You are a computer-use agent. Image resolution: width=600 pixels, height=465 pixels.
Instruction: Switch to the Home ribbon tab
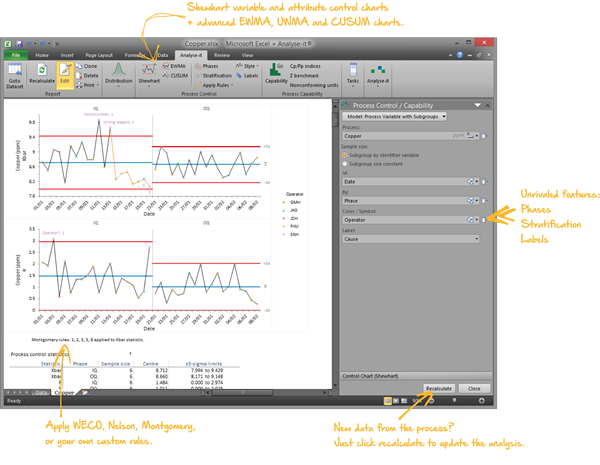coord(42,55)
